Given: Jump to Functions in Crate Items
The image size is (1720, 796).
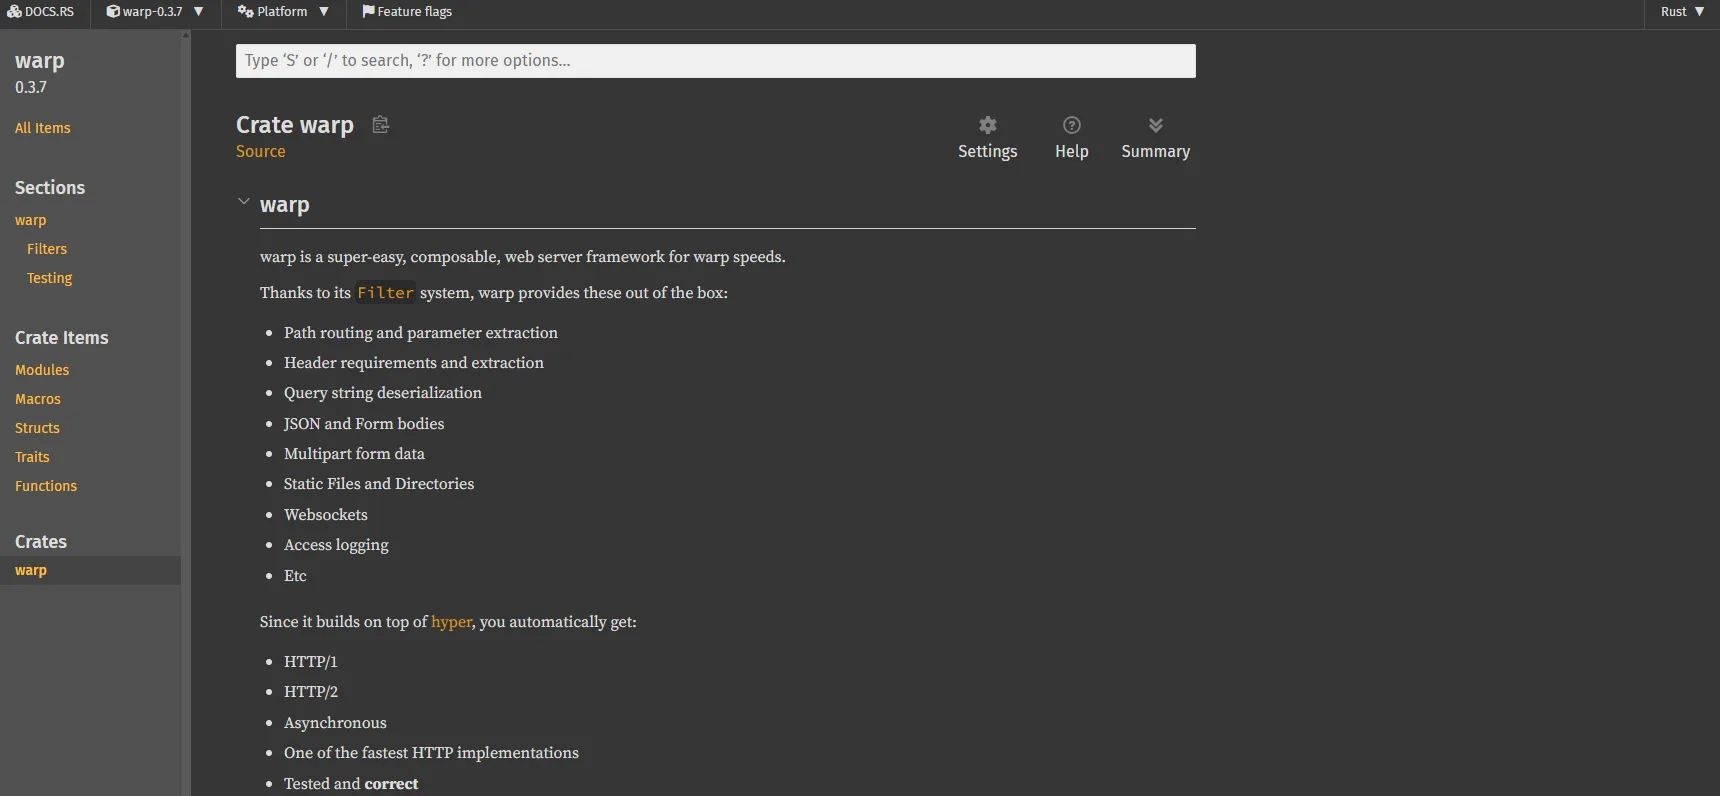Looking at the screenshot, I should coord(46,486).
